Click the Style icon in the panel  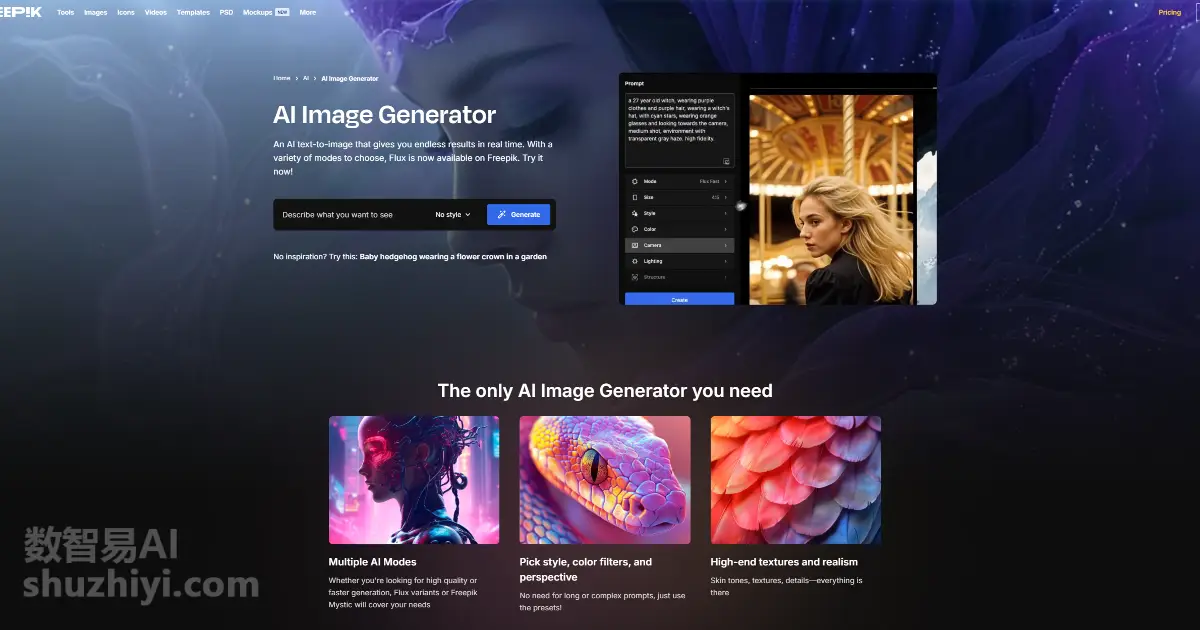[x=634, y=213]
